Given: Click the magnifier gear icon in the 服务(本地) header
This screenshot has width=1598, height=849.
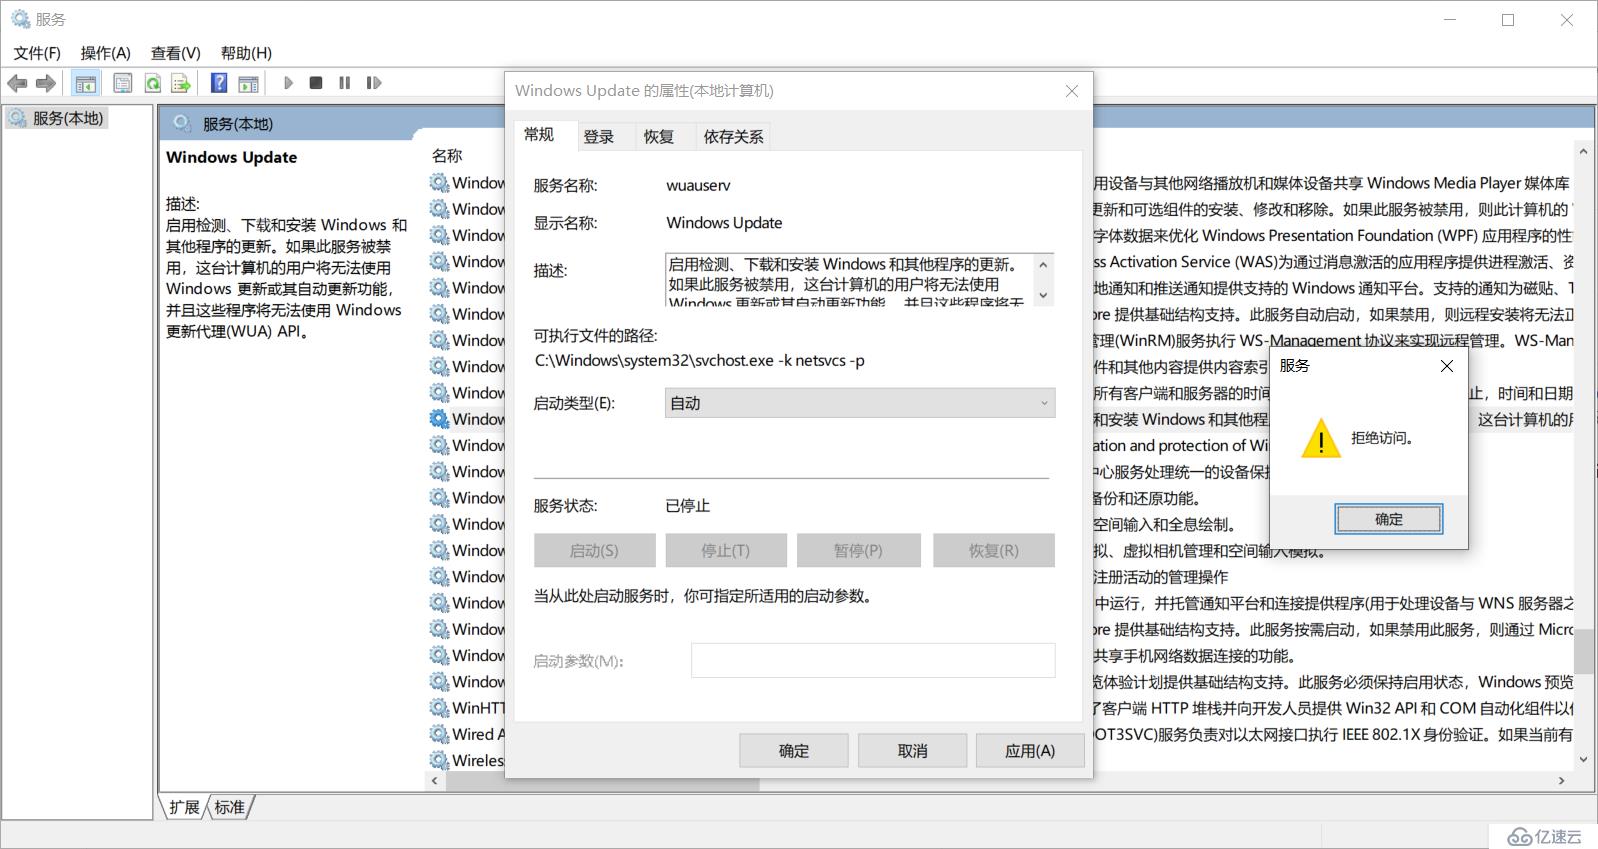Looking at the screenshot, I should 181,123.
